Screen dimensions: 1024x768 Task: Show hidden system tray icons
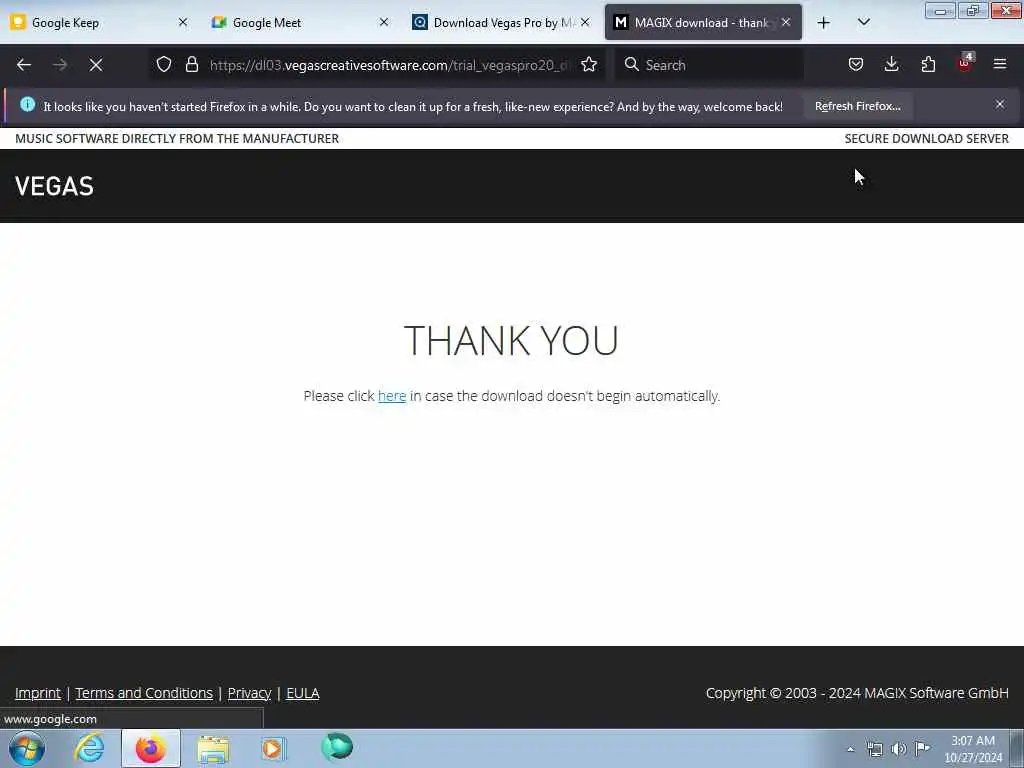pos(850,749)
